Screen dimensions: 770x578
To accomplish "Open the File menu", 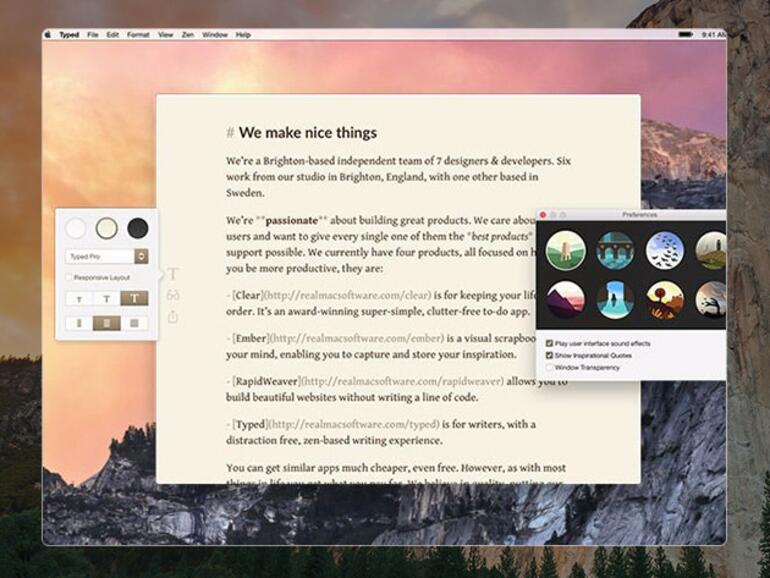I will [93, 35].
